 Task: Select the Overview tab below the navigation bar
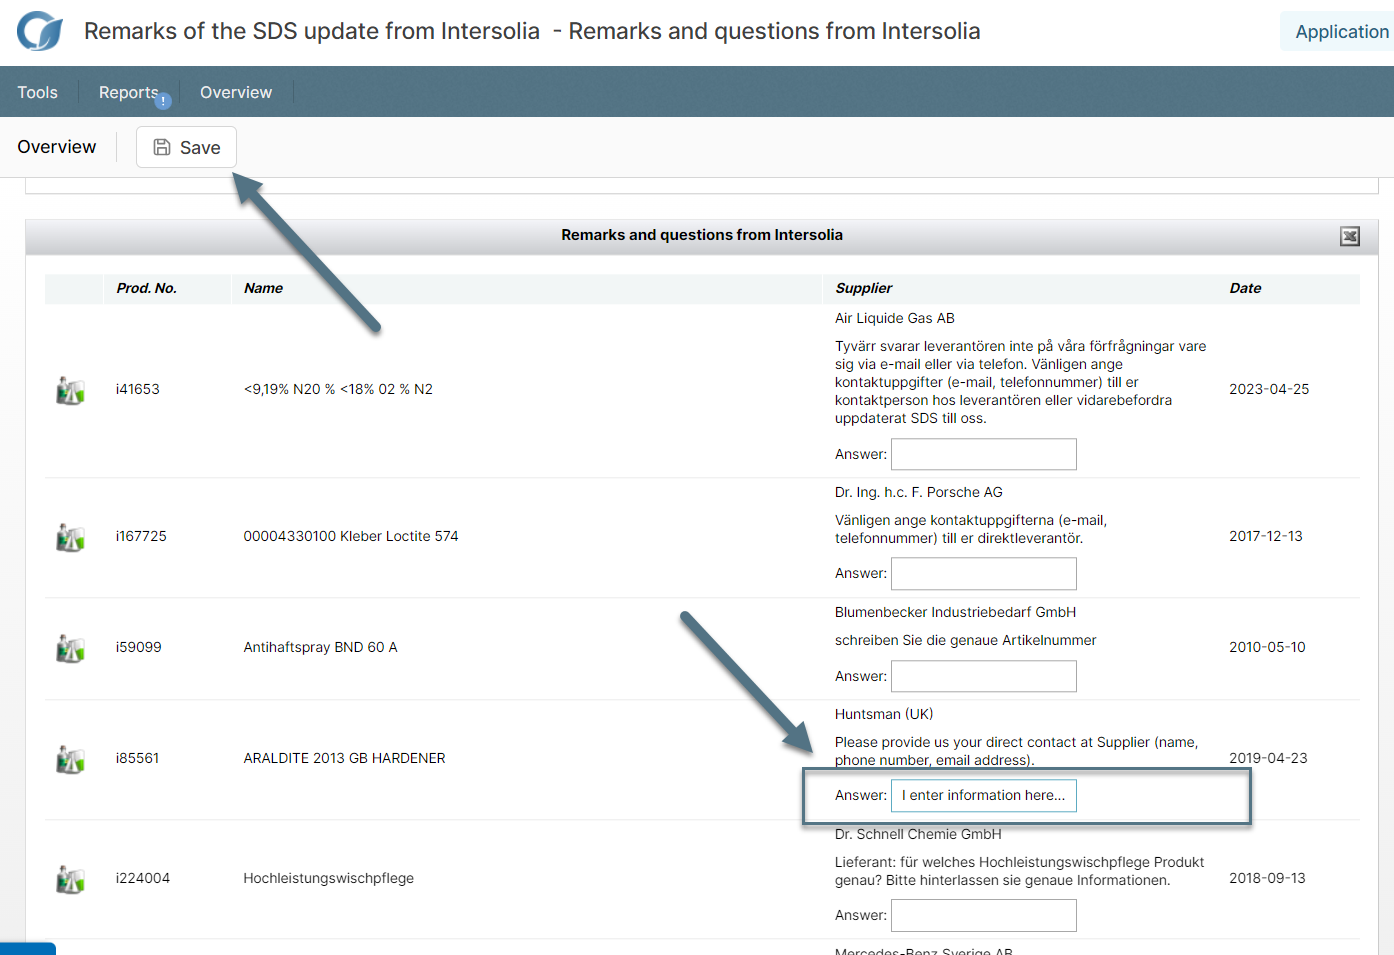click(57, 147)
